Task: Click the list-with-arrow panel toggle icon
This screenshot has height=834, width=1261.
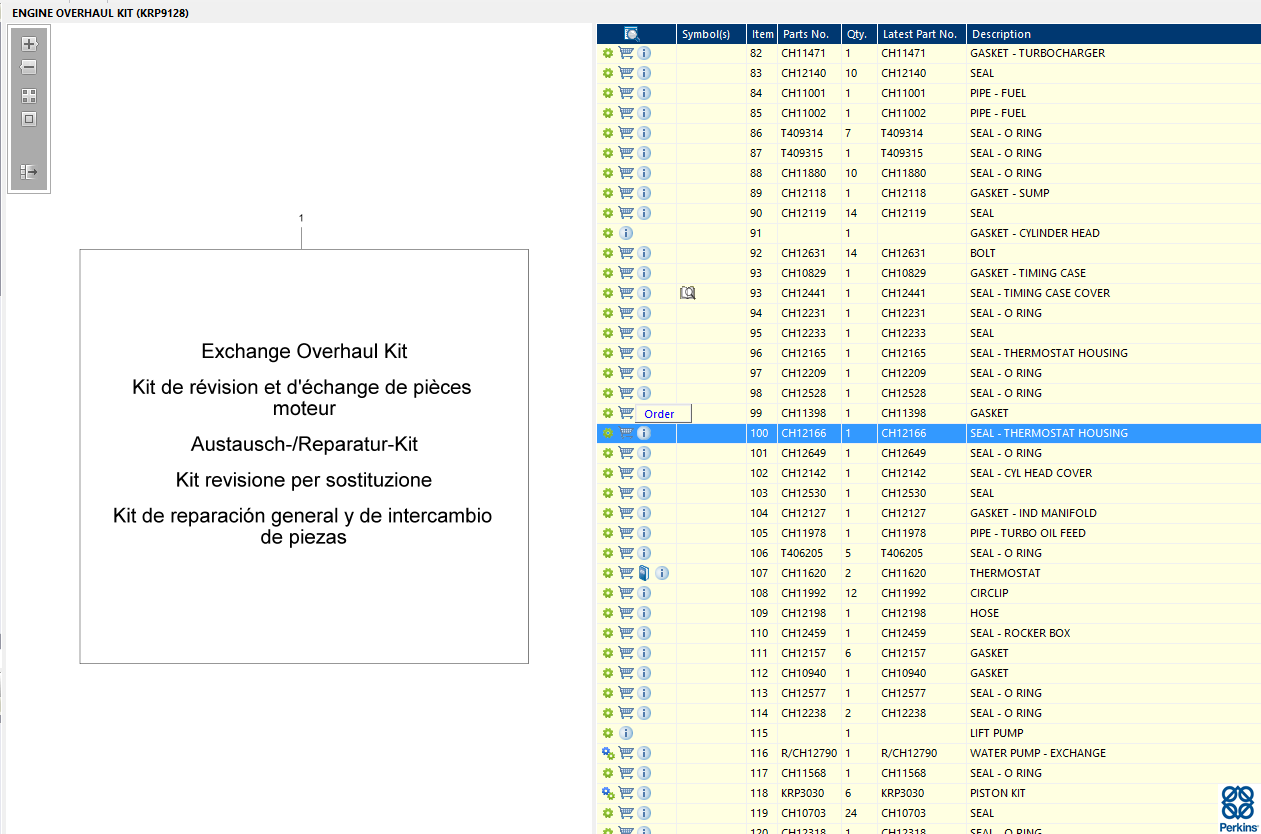Action: (x=29, y=172)
